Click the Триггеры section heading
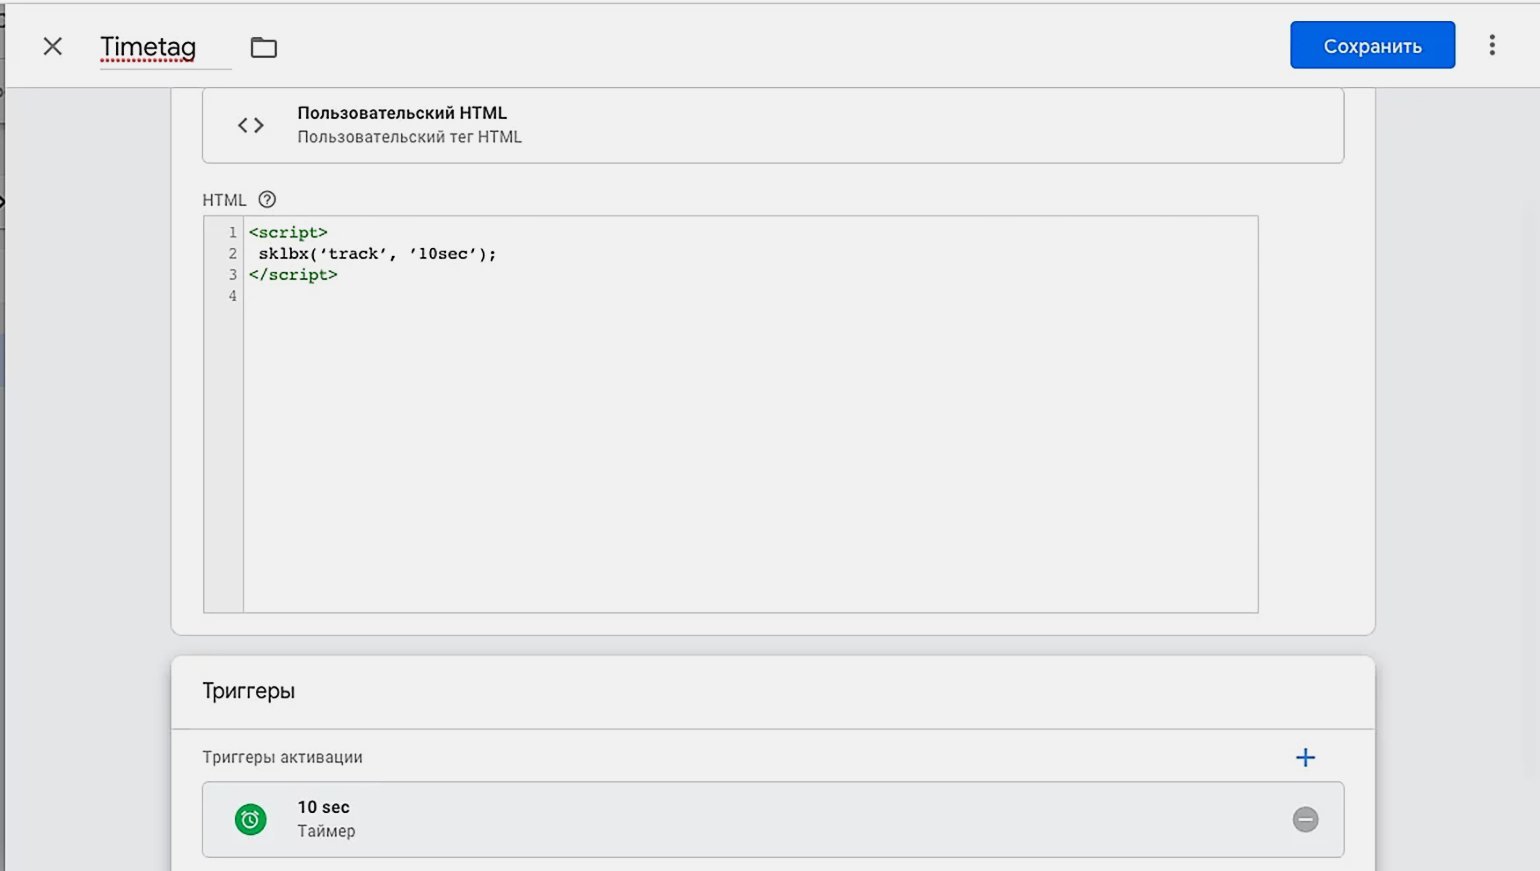This screenshot has height=871, width=1540. pos(249,691)
